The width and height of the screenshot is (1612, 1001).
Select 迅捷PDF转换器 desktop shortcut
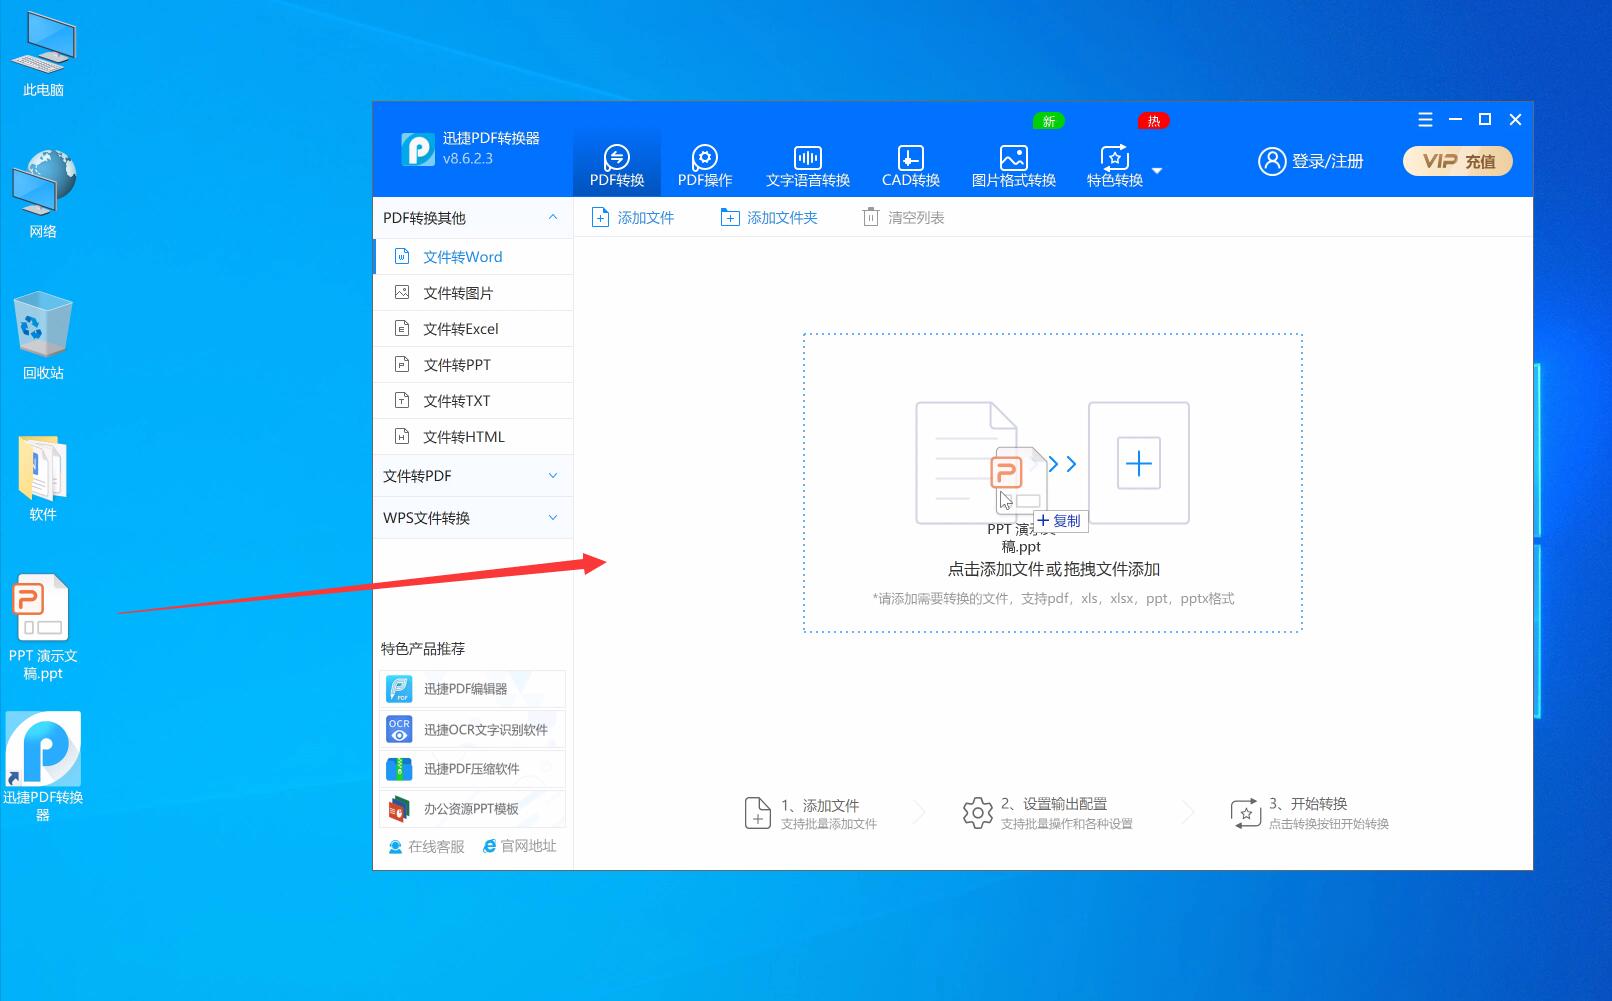[x=43, y=766]
